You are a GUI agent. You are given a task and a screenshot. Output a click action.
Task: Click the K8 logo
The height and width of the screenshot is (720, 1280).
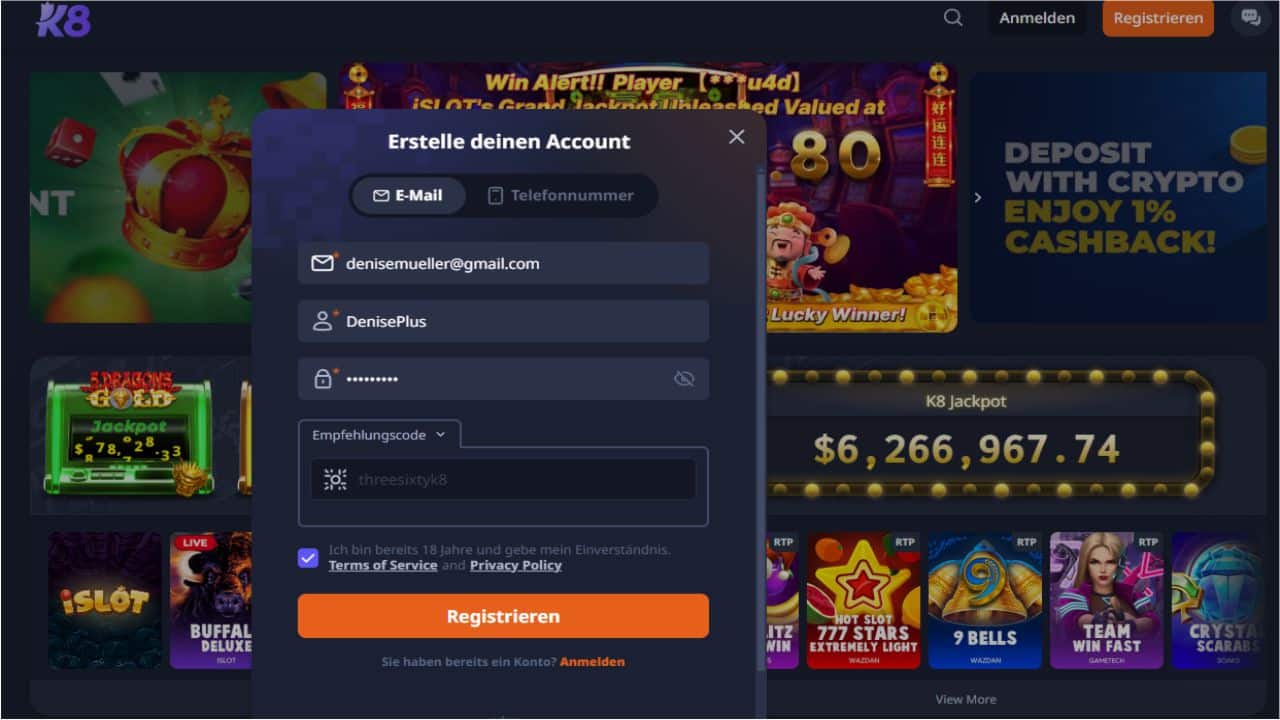pos(63,18)
